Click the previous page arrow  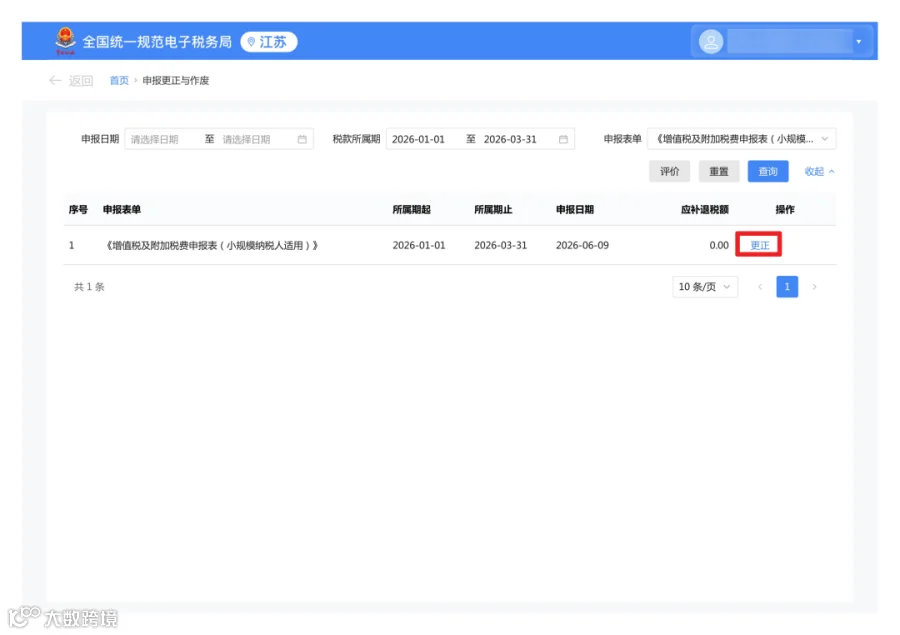(x=760, y=286)
